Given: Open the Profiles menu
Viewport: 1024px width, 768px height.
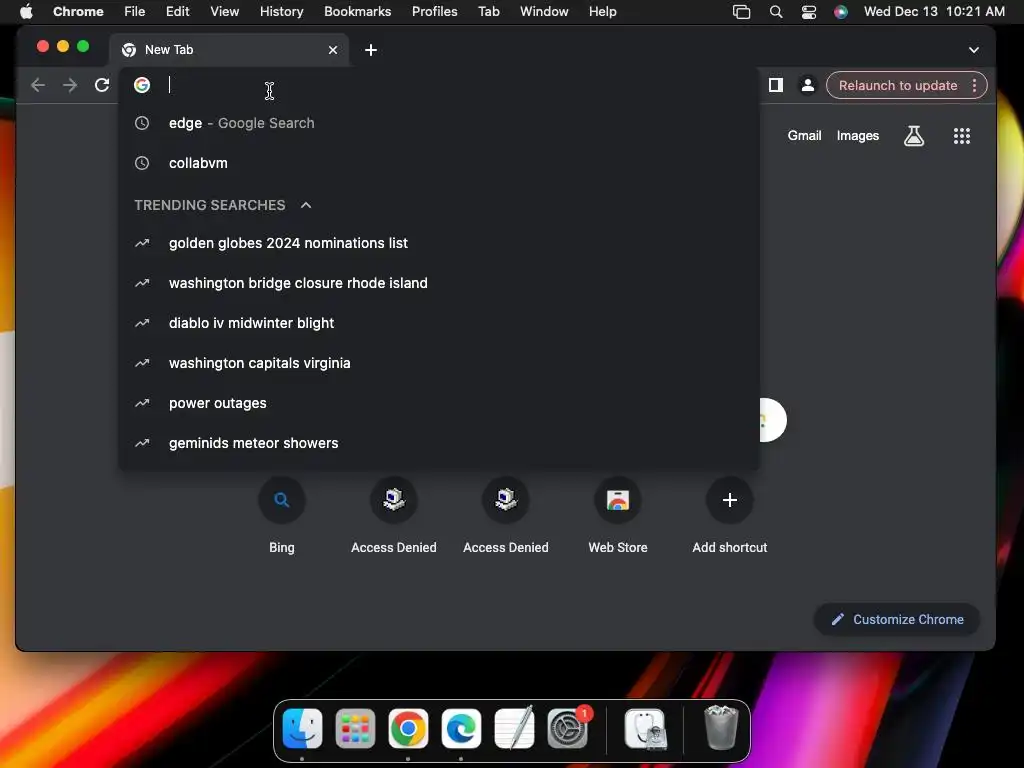Looking at the screenshot, I should point(434,11).
